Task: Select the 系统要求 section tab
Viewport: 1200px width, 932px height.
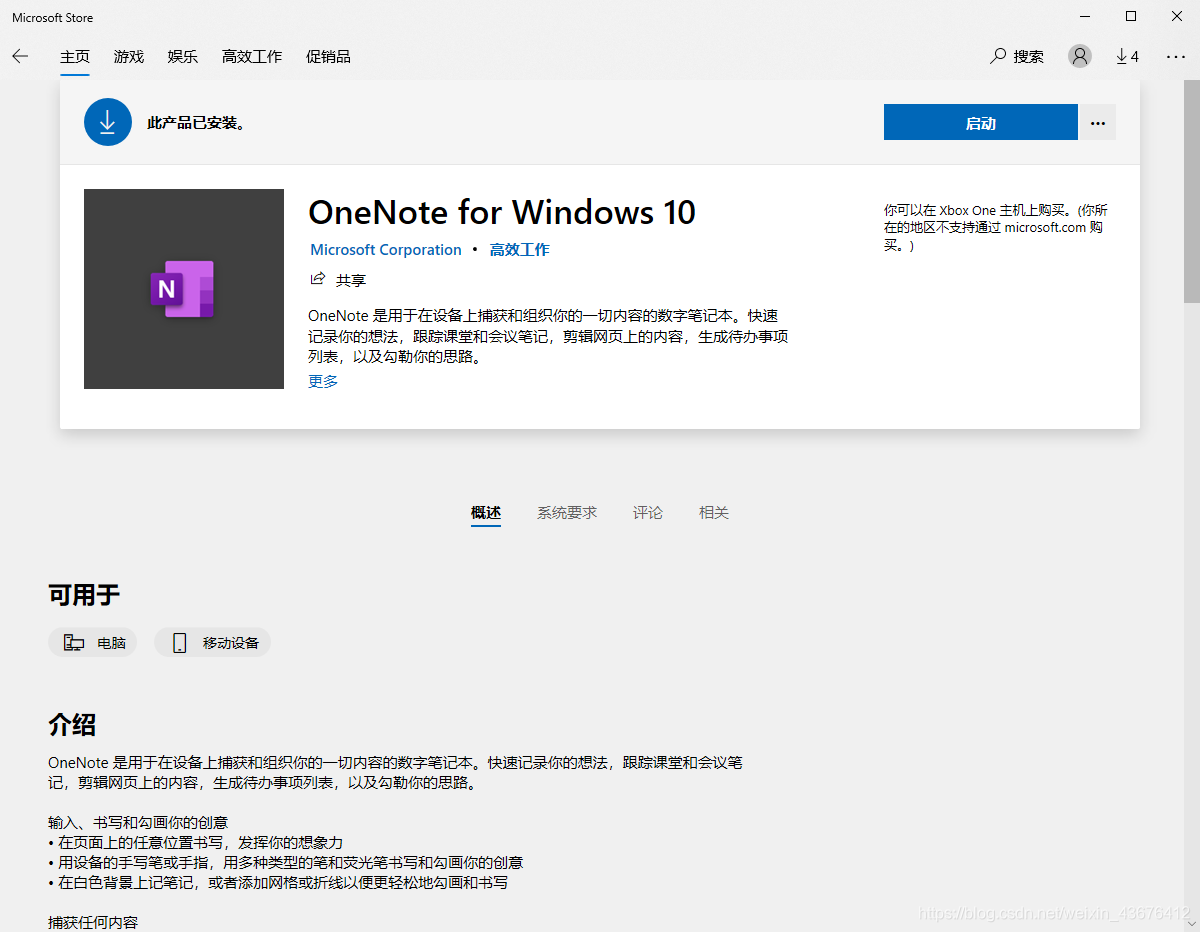Action: click(567, 512)
